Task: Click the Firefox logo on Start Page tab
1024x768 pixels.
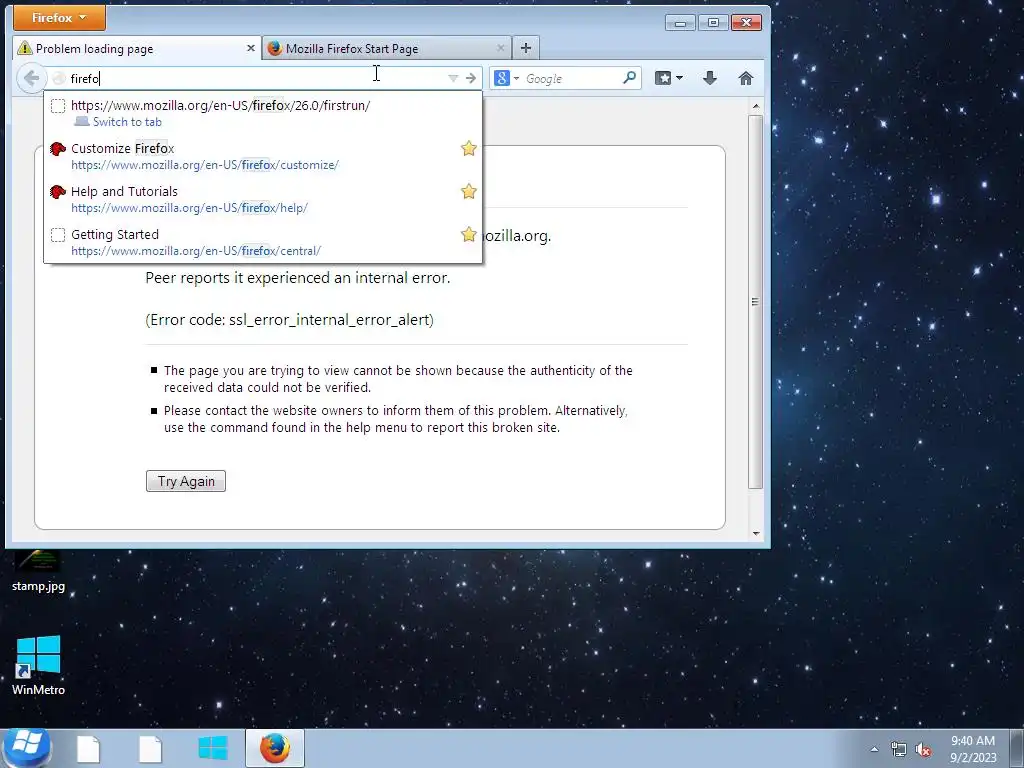Action: tap(274, 48)
